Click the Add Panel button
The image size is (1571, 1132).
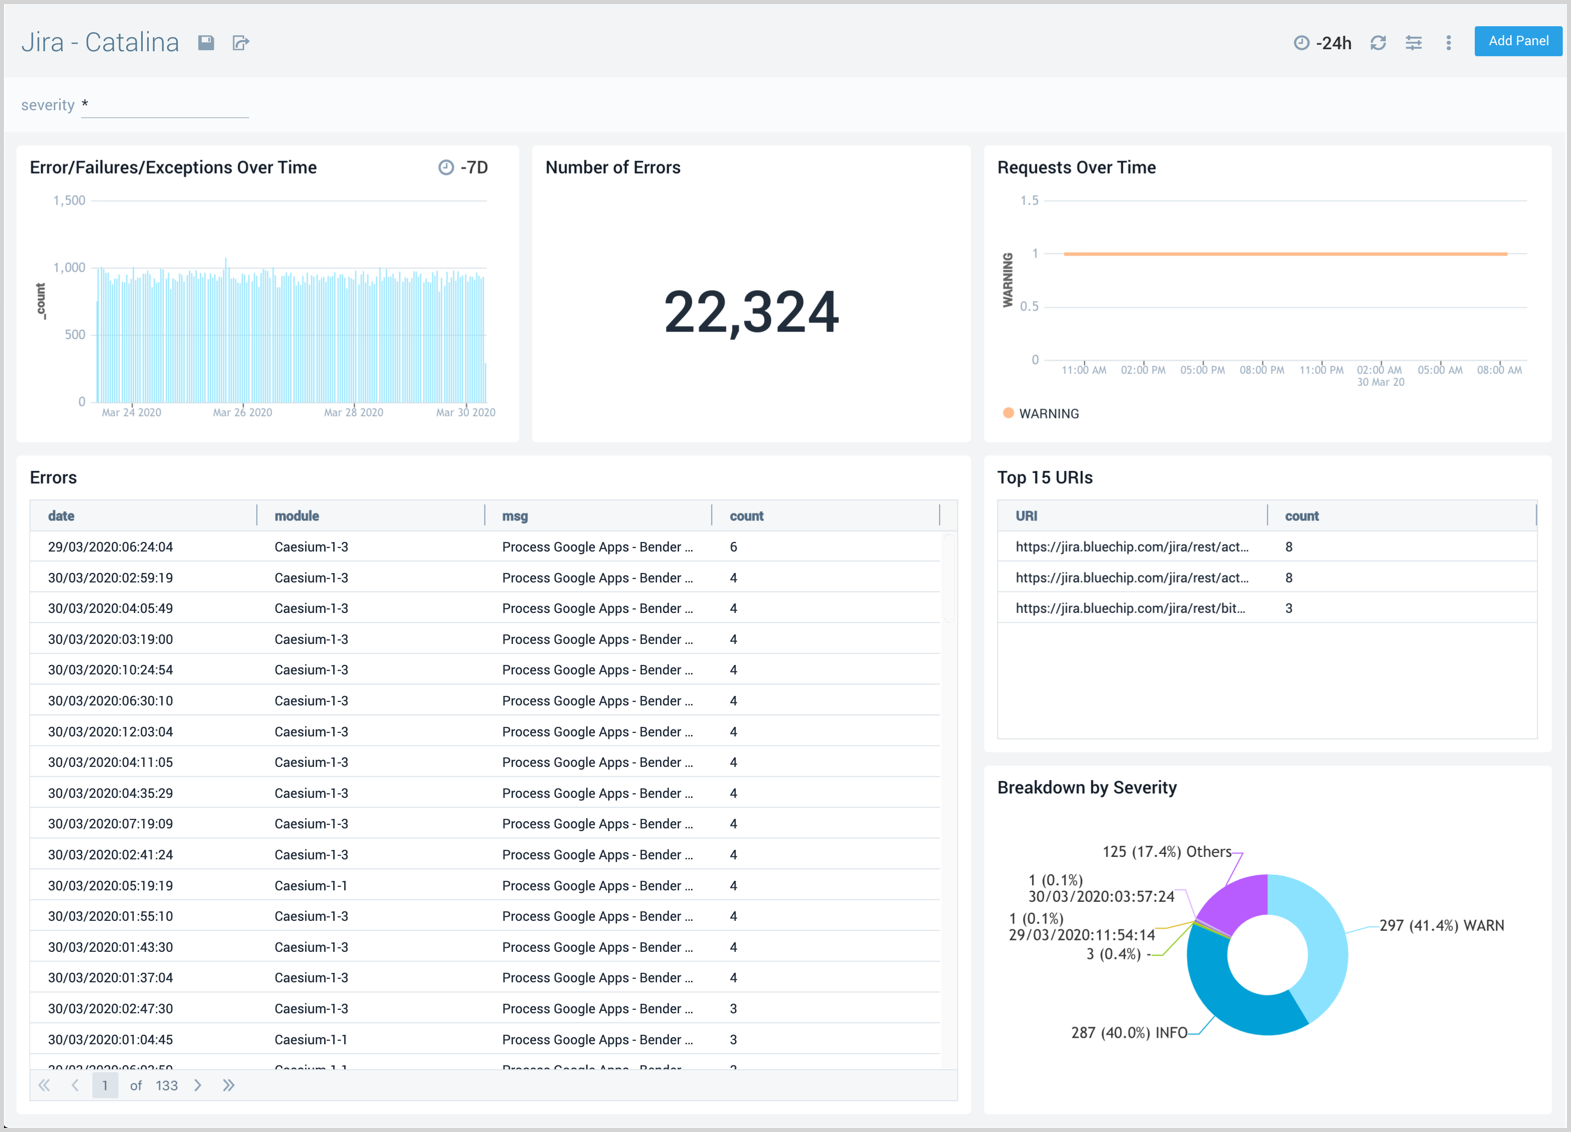pyautogui.click(x=1517, y=41)
